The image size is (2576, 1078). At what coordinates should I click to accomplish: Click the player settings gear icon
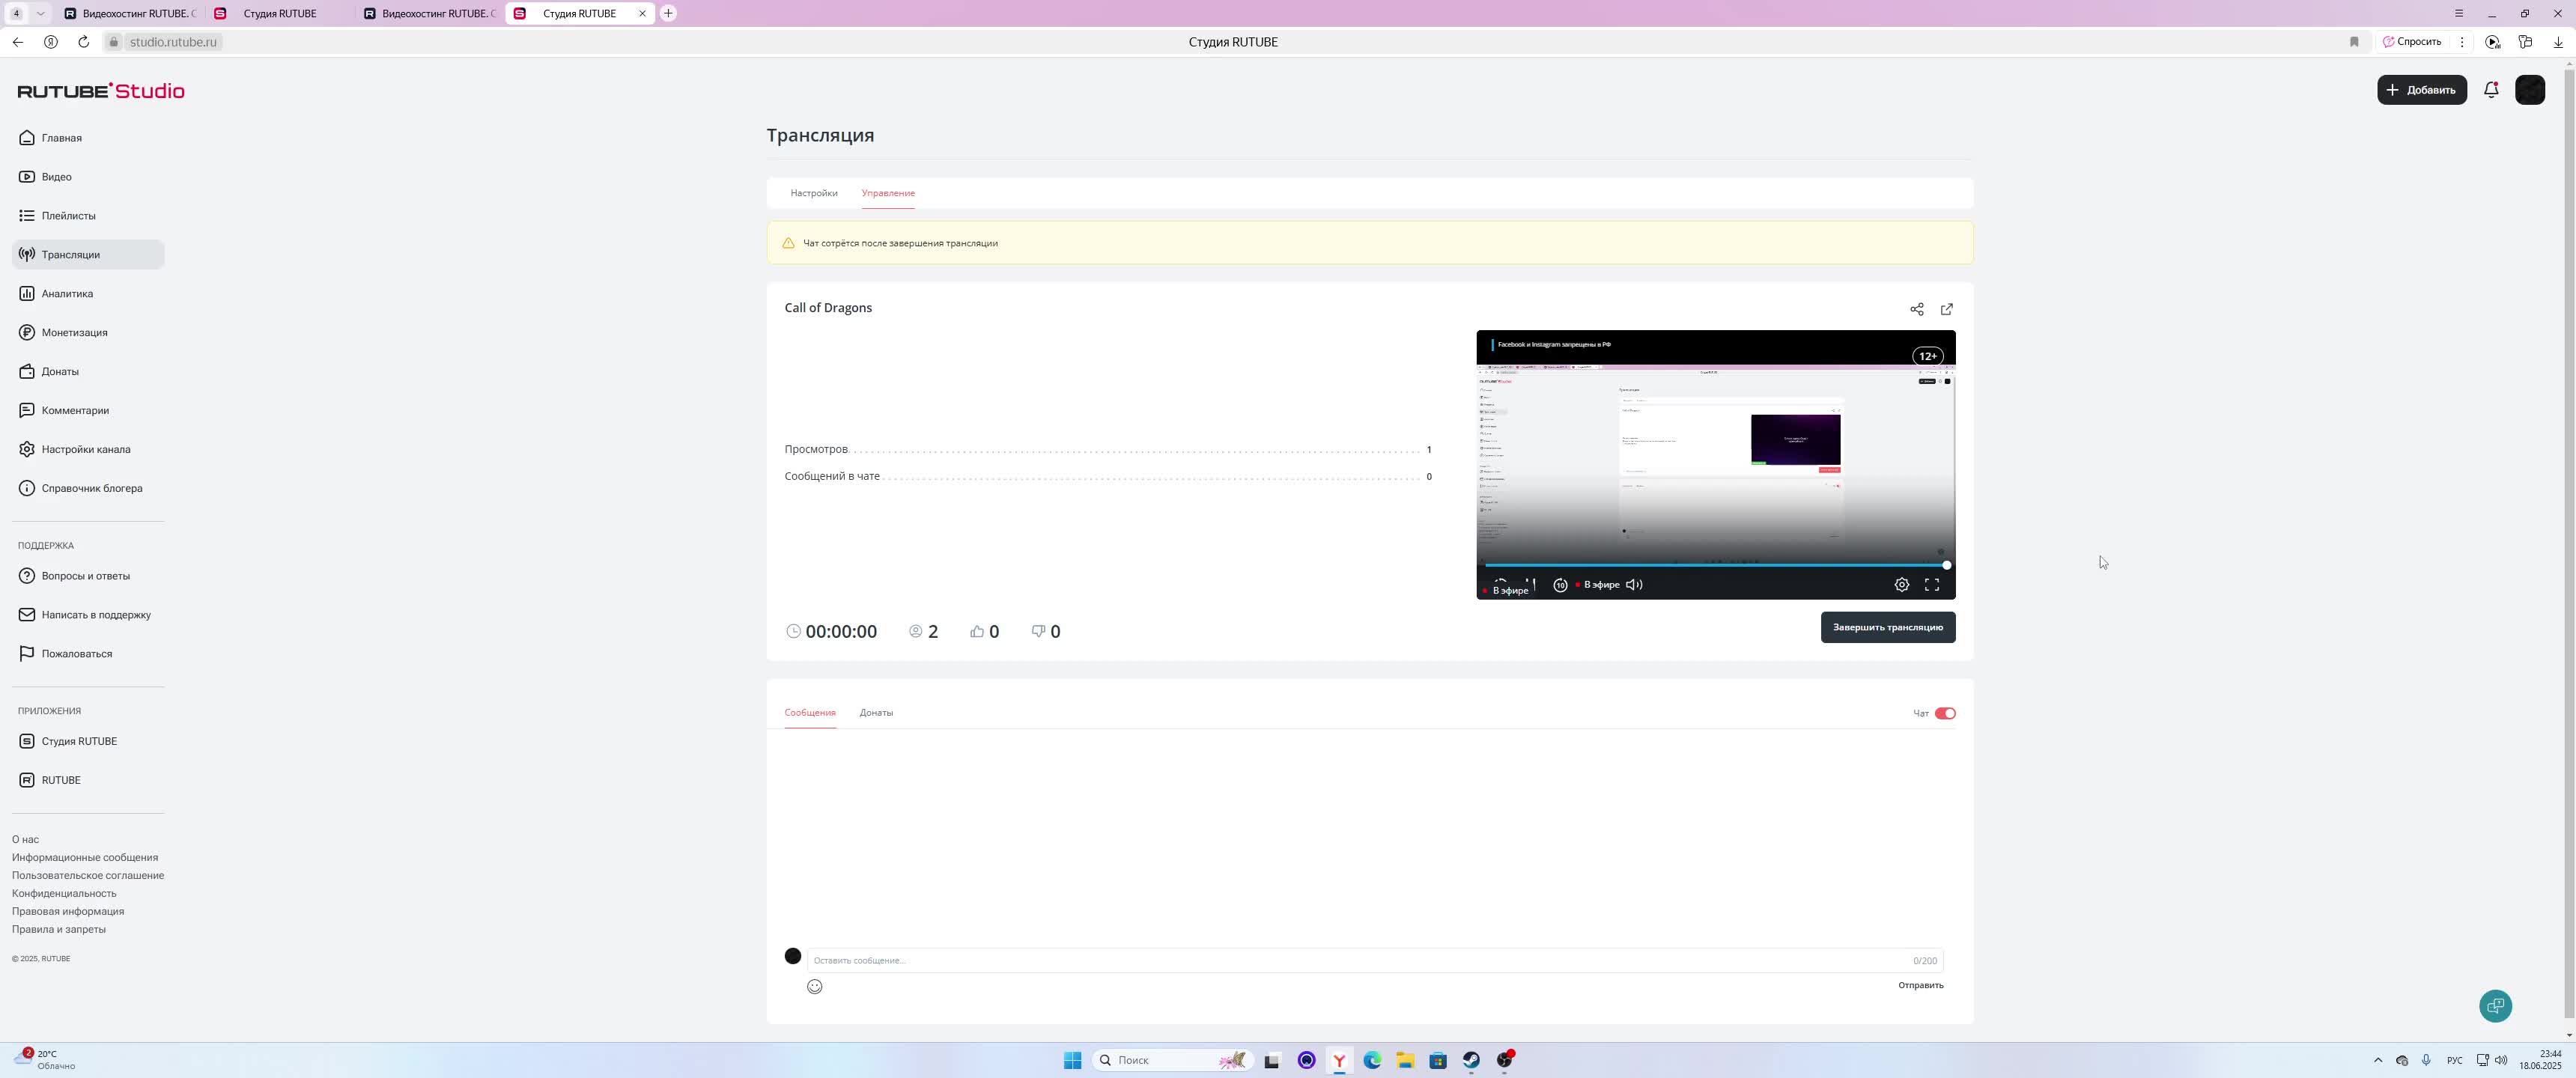(1902, 585)
